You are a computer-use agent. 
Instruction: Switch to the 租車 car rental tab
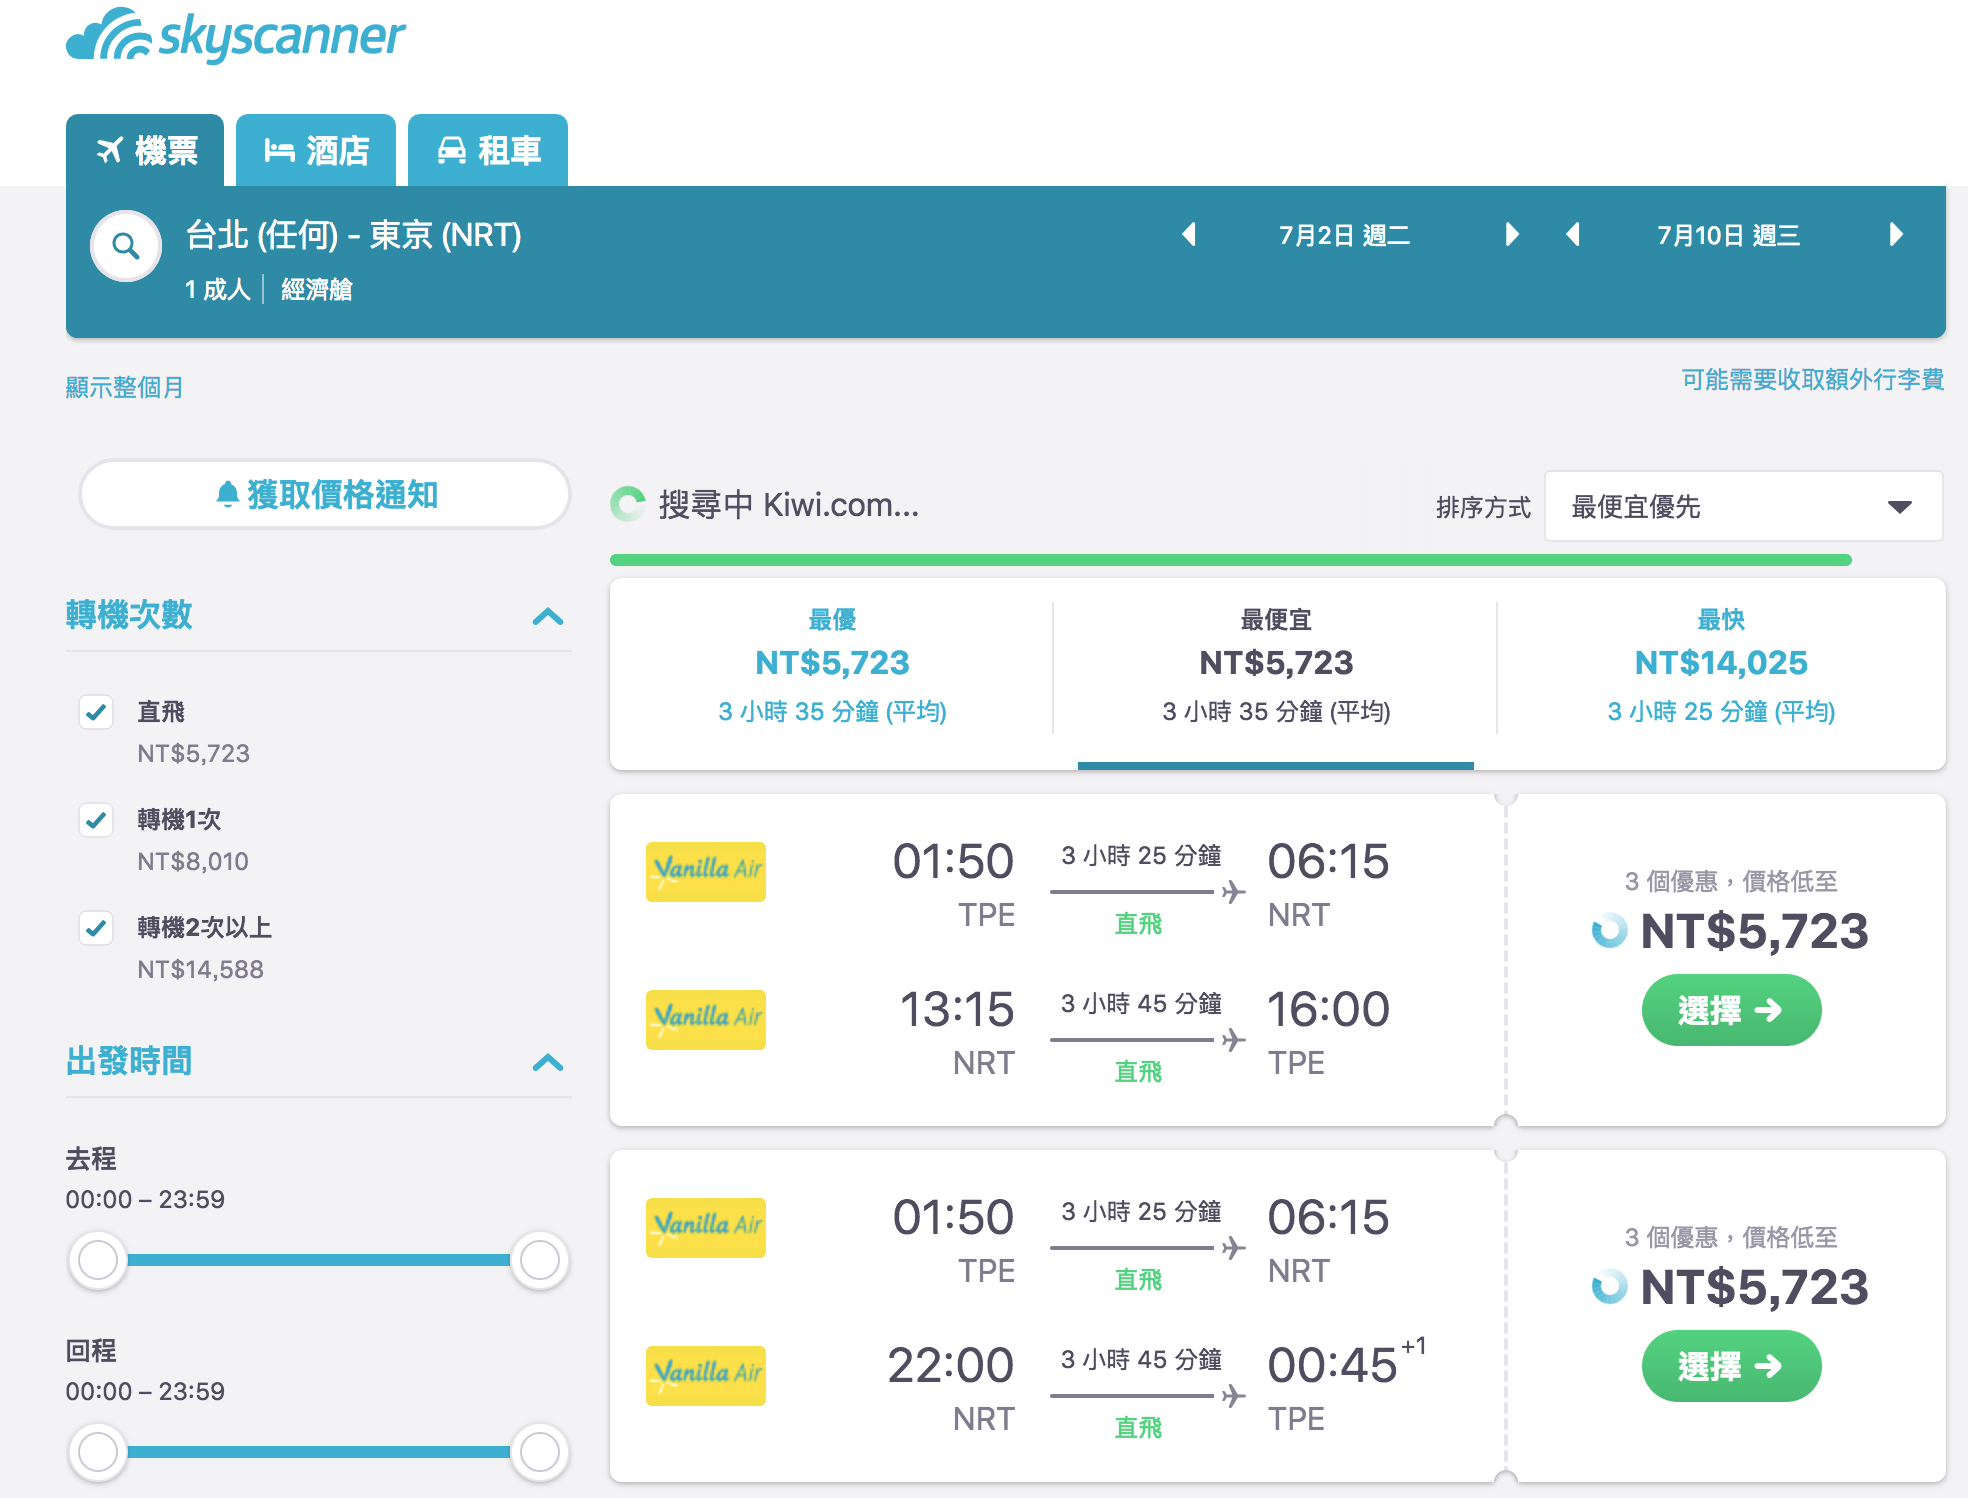[488, 150]
